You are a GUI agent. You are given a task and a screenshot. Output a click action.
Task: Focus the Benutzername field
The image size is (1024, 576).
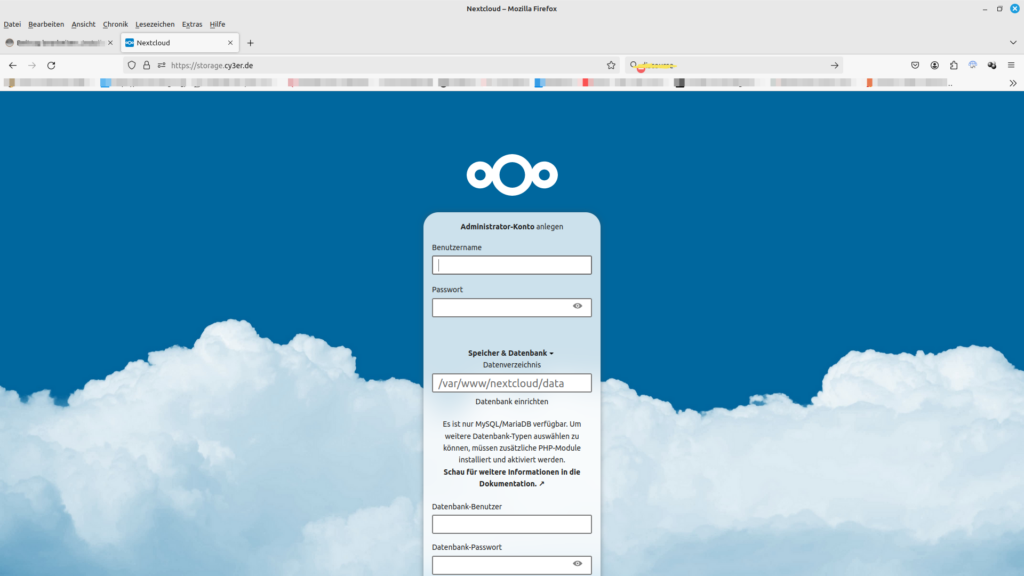[x=511, y=265]
